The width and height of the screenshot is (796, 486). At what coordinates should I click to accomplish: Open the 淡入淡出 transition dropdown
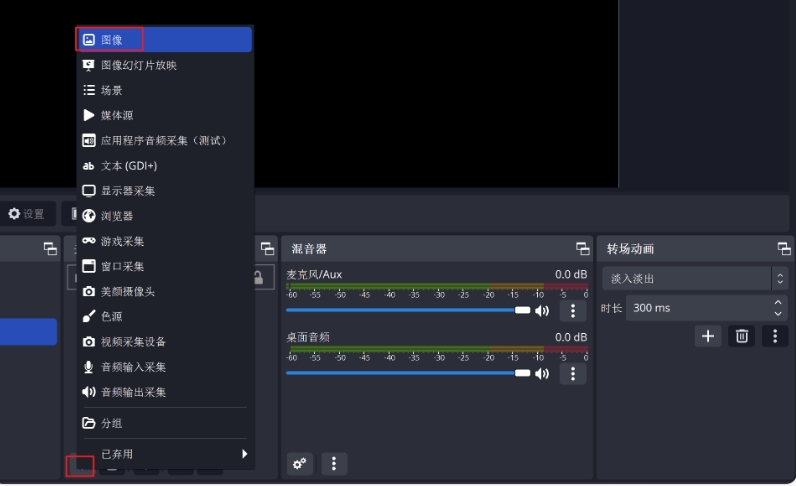coord(694,279)
